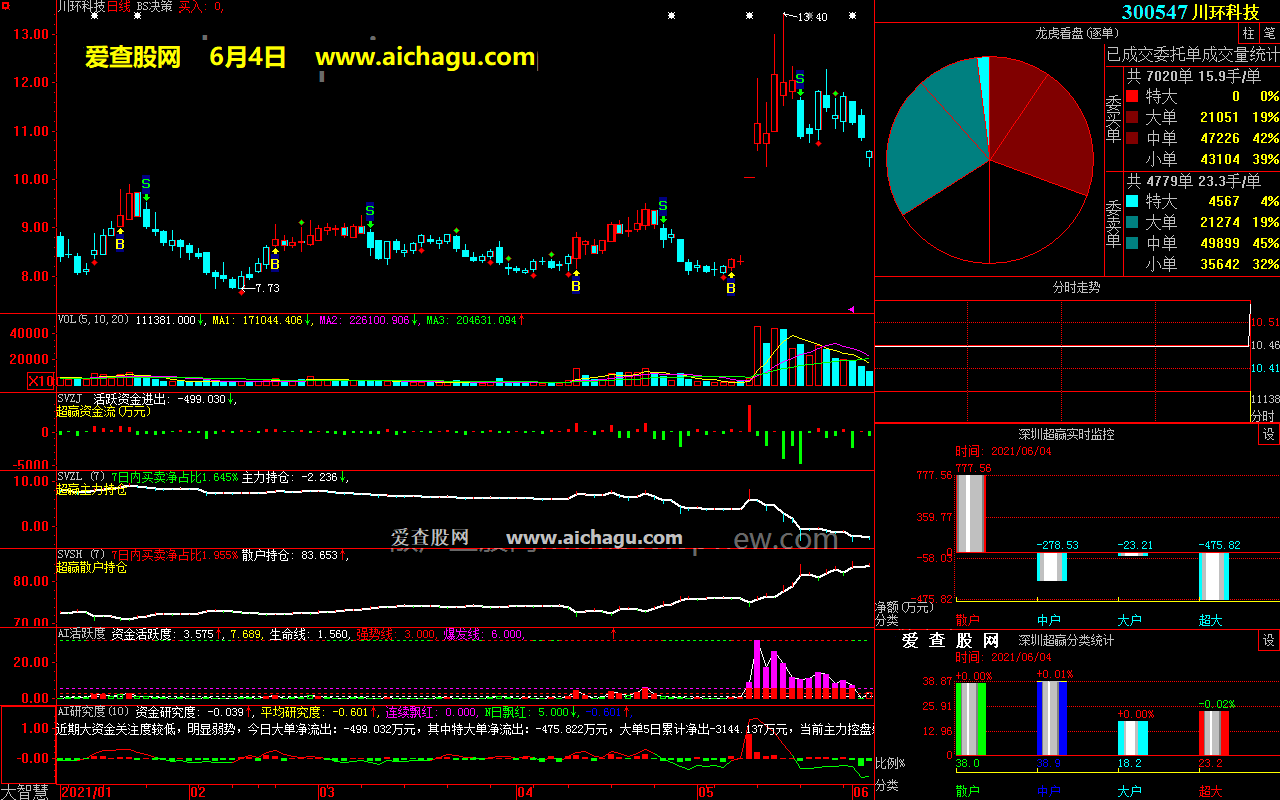Select the B buy signal in early May
The width and height of the screenshot is (1280, 800).
coord(730,289)
